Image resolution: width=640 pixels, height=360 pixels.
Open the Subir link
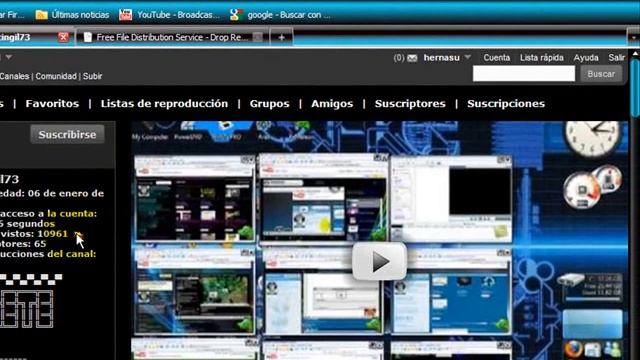[x=92, y=76]
